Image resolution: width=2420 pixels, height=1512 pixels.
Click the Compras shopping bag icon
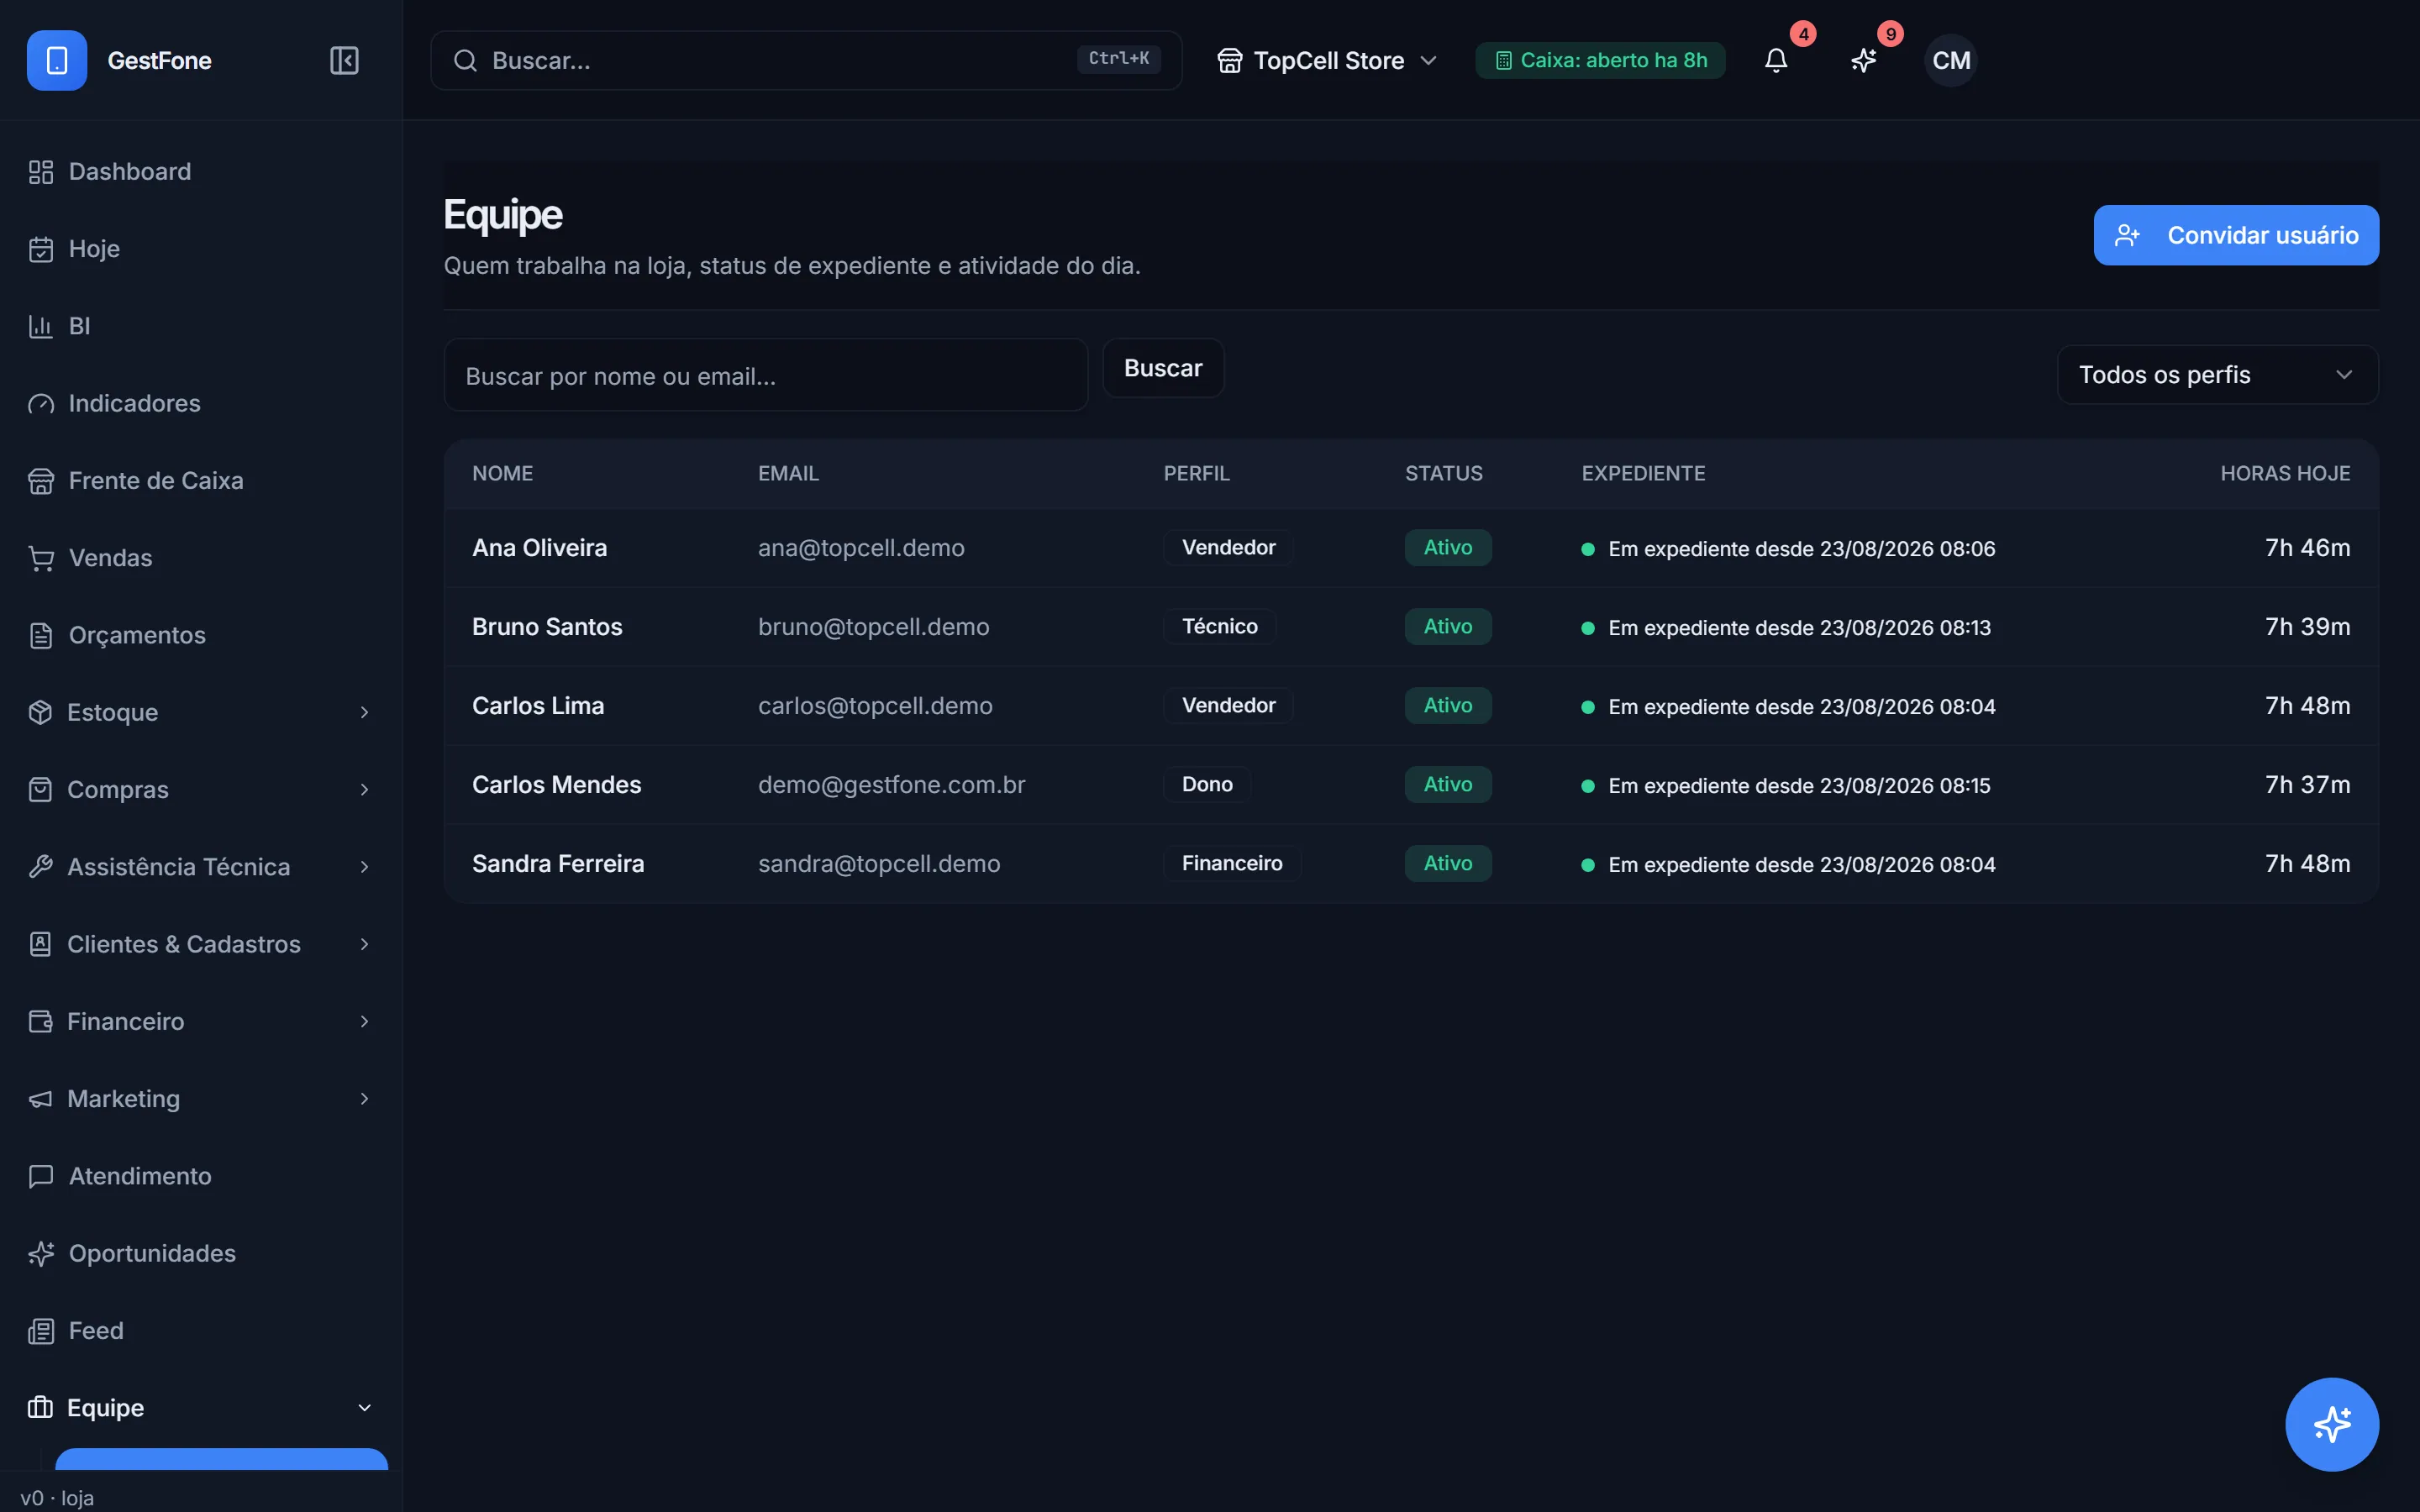[40, 790]
